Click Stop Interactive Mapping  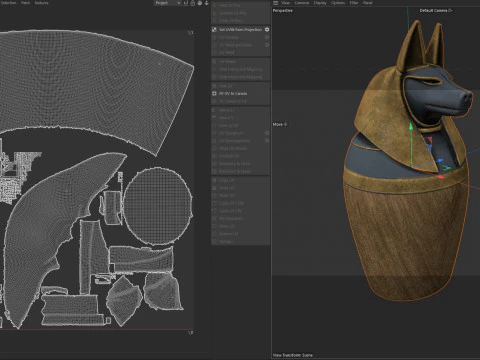click(240, 77)
